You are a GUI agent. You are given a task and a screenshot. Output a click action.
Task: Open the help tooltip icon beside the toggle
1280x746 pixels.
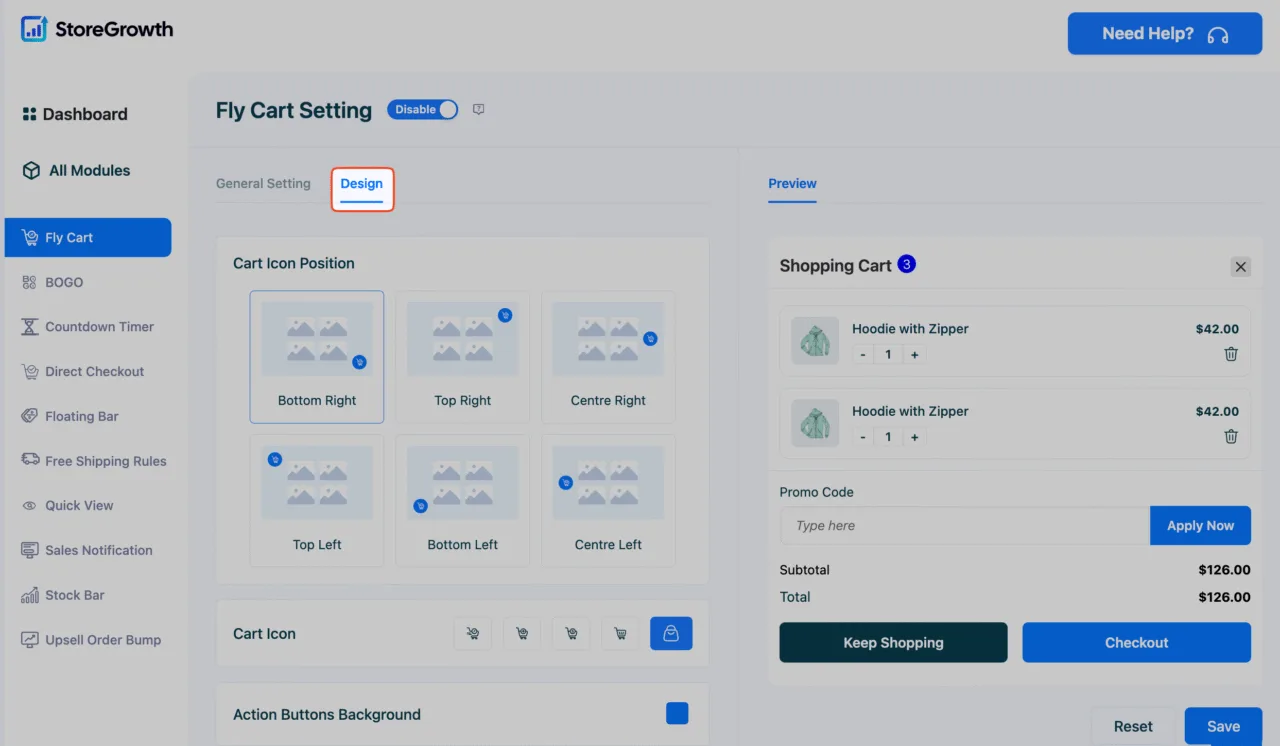[479, 110]
